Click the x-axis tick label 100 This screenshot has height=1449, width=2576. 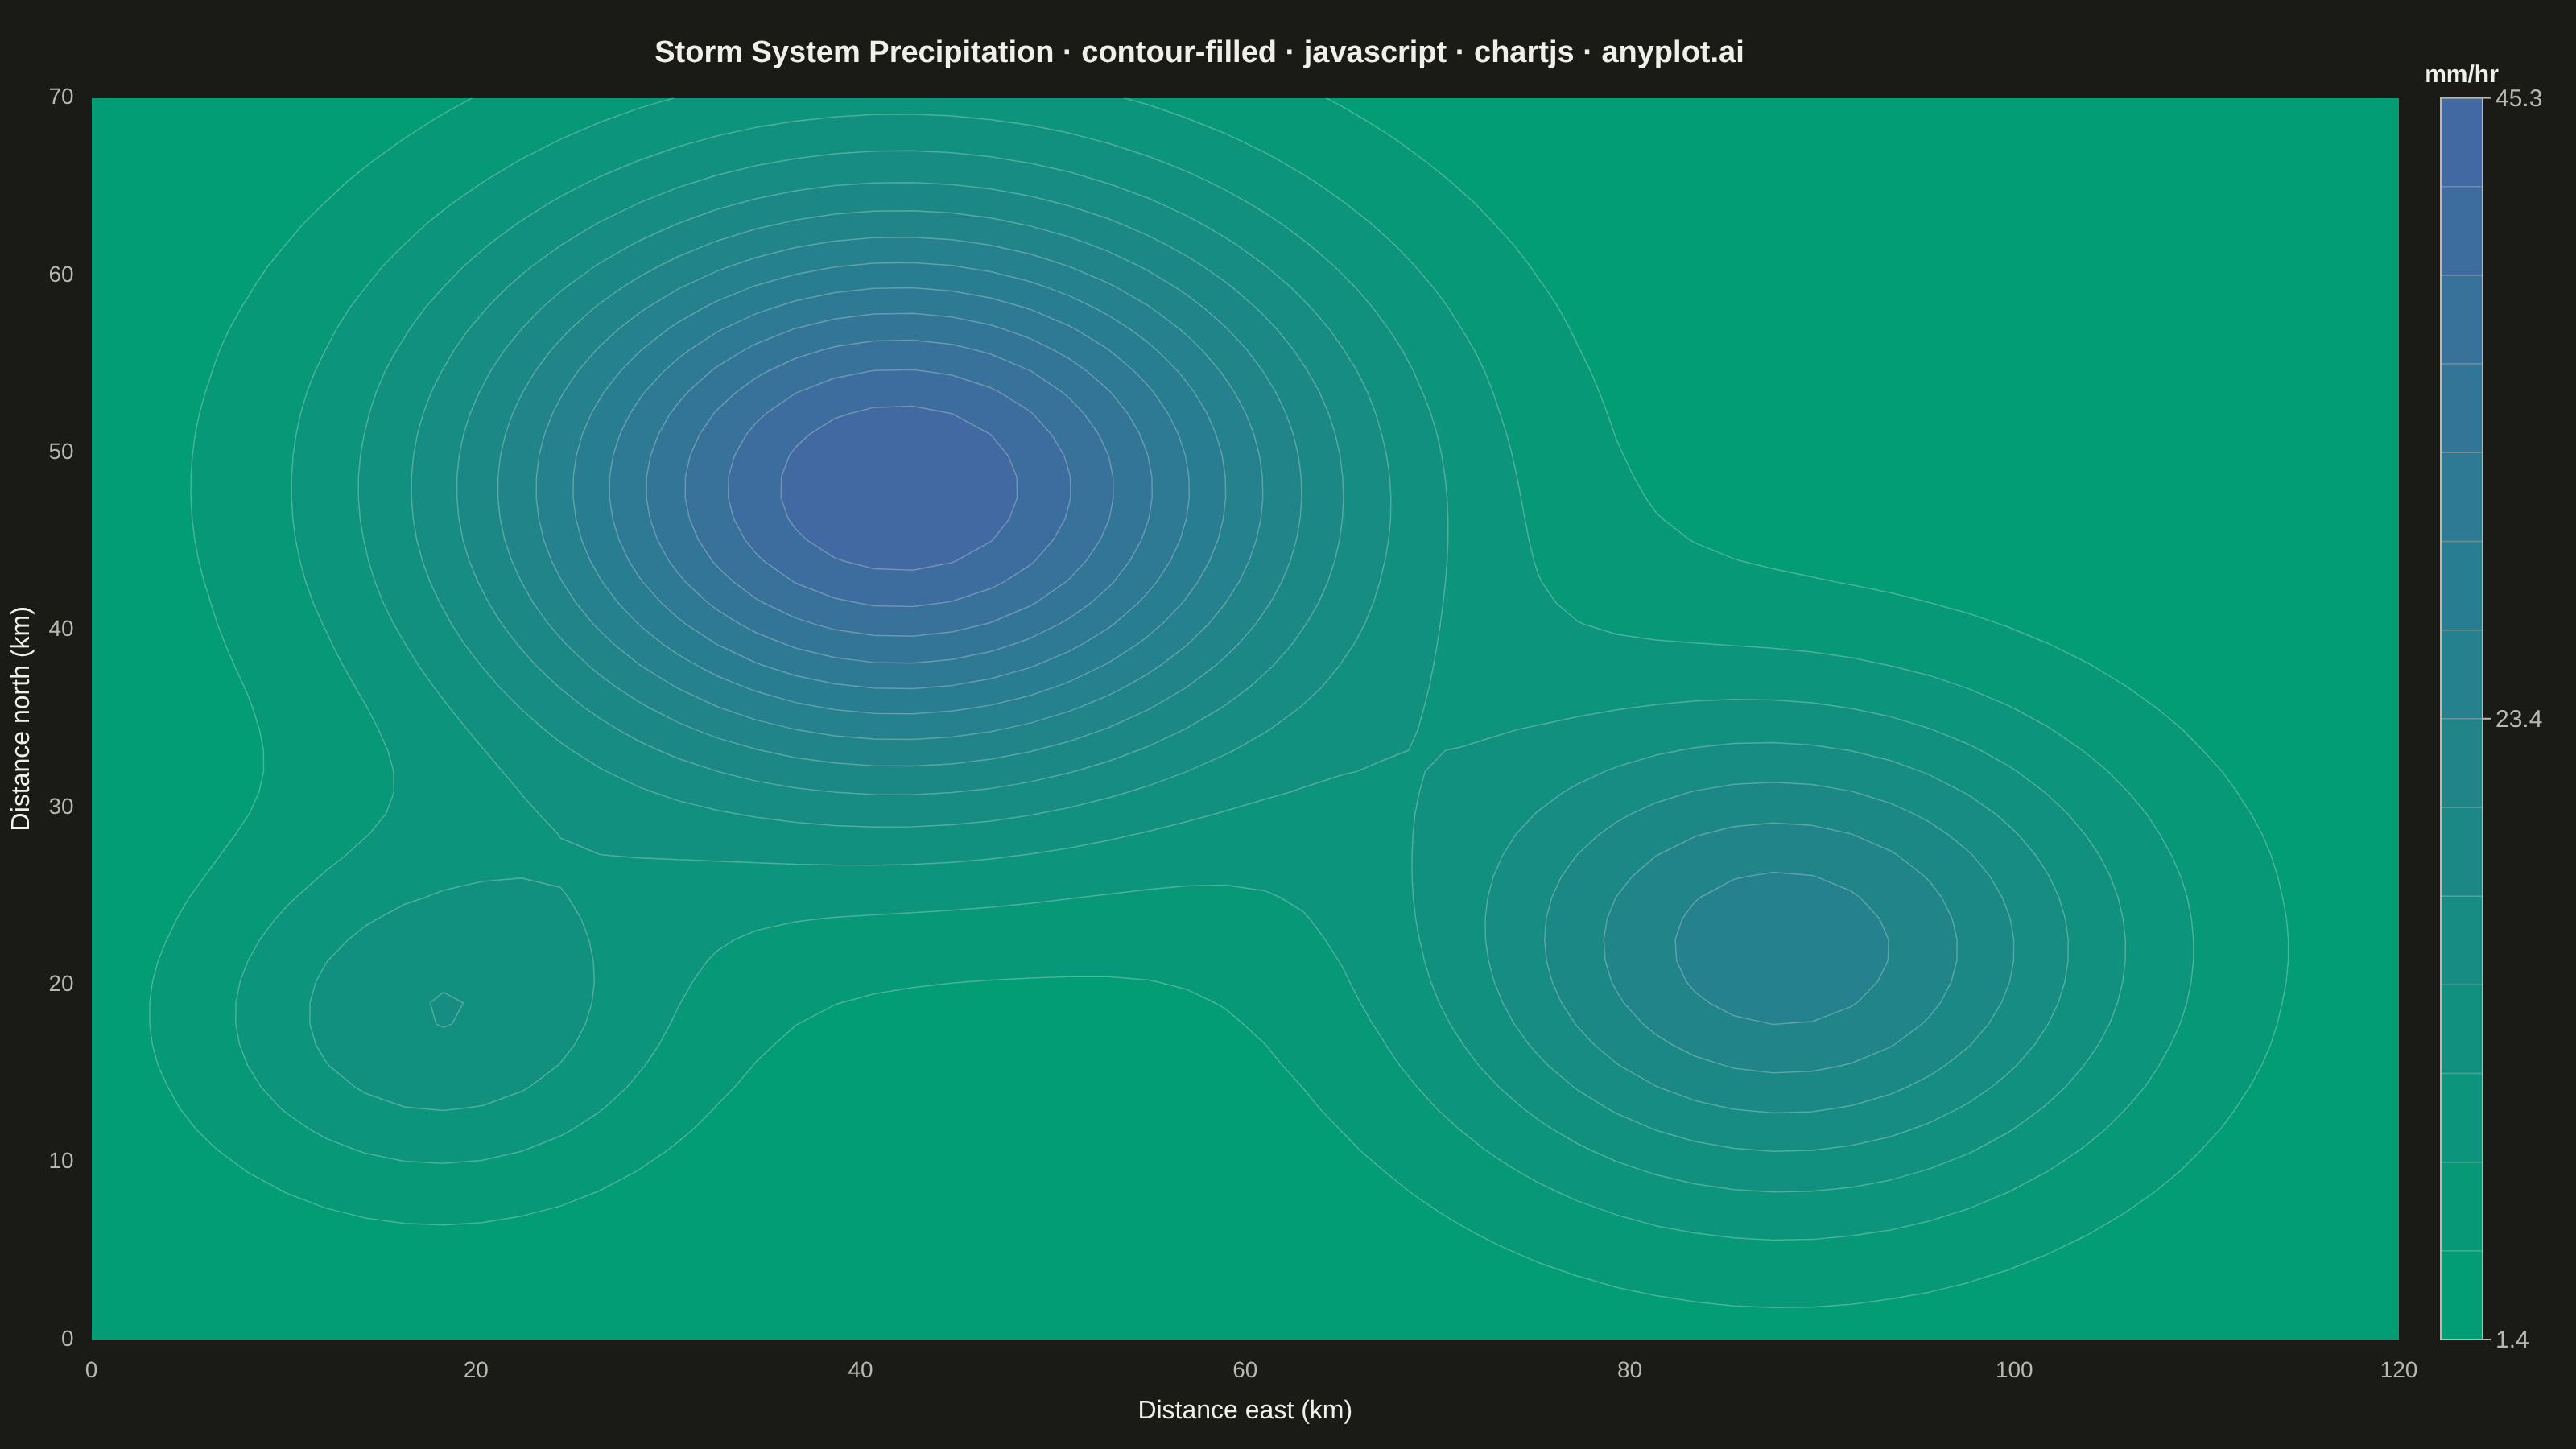coord(2014,1370)
